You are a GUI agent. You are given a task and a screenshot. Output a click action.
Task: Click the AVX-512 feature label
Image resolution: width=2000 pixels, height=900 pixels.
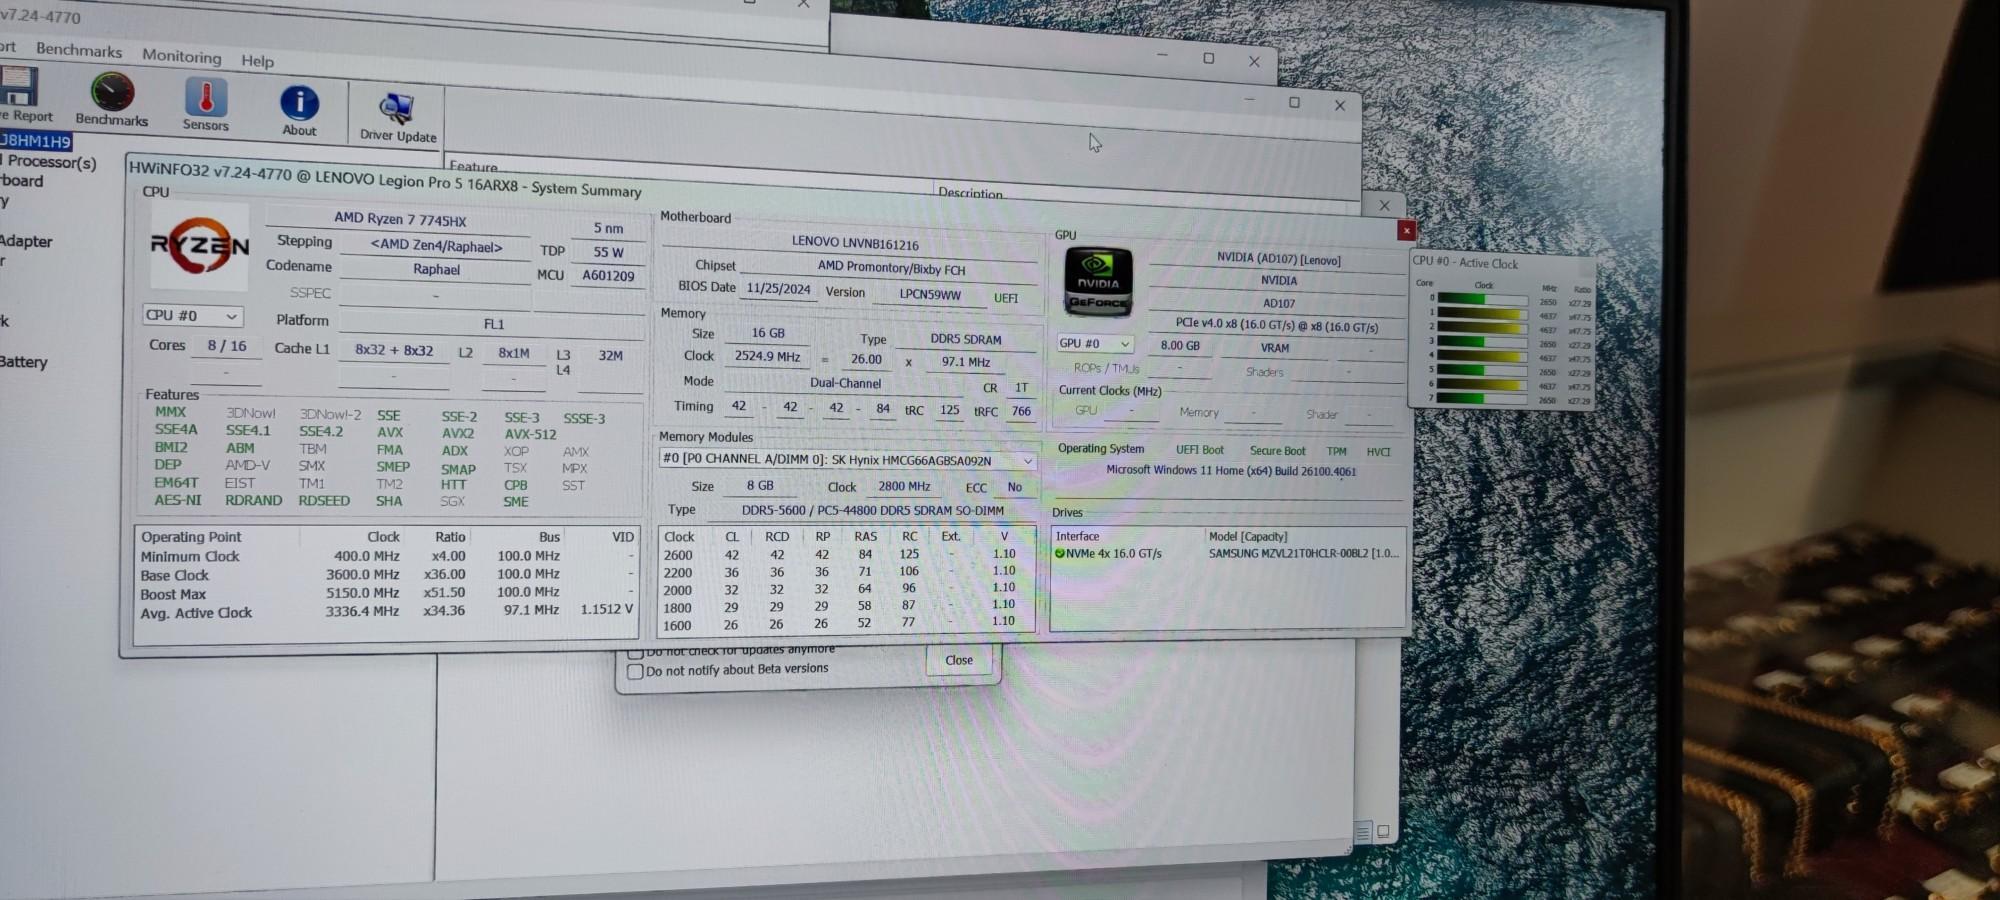click(x=530, y=435)
